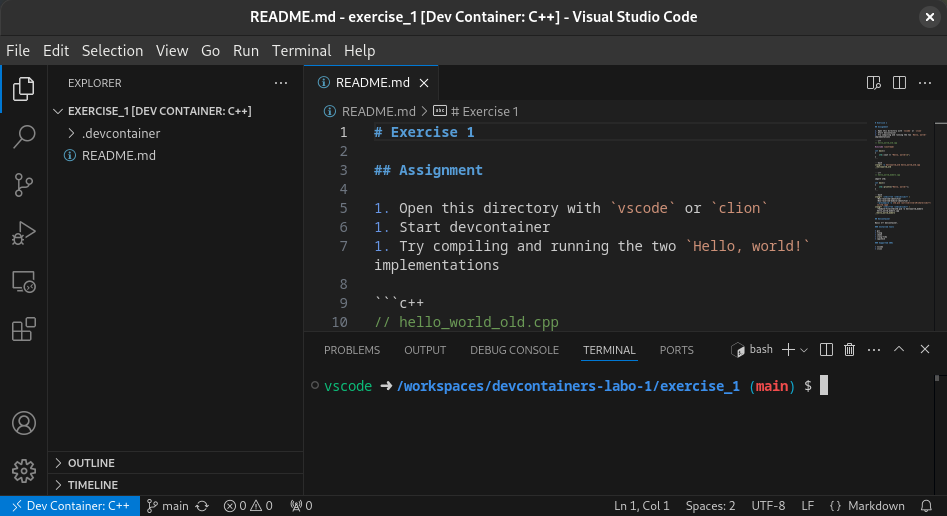The image size is (947, 516).
Task: Open Run and Debug view
Action: point(24,233)
